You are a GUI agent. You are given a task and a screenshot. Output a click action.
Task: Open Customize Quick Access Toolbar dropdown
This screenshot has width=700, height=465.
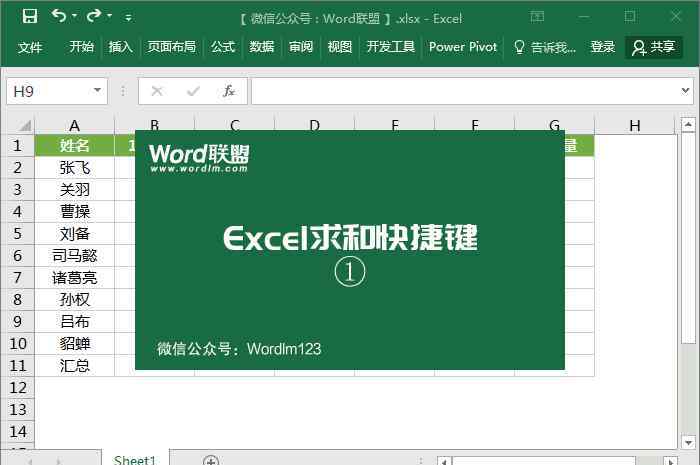129,18
